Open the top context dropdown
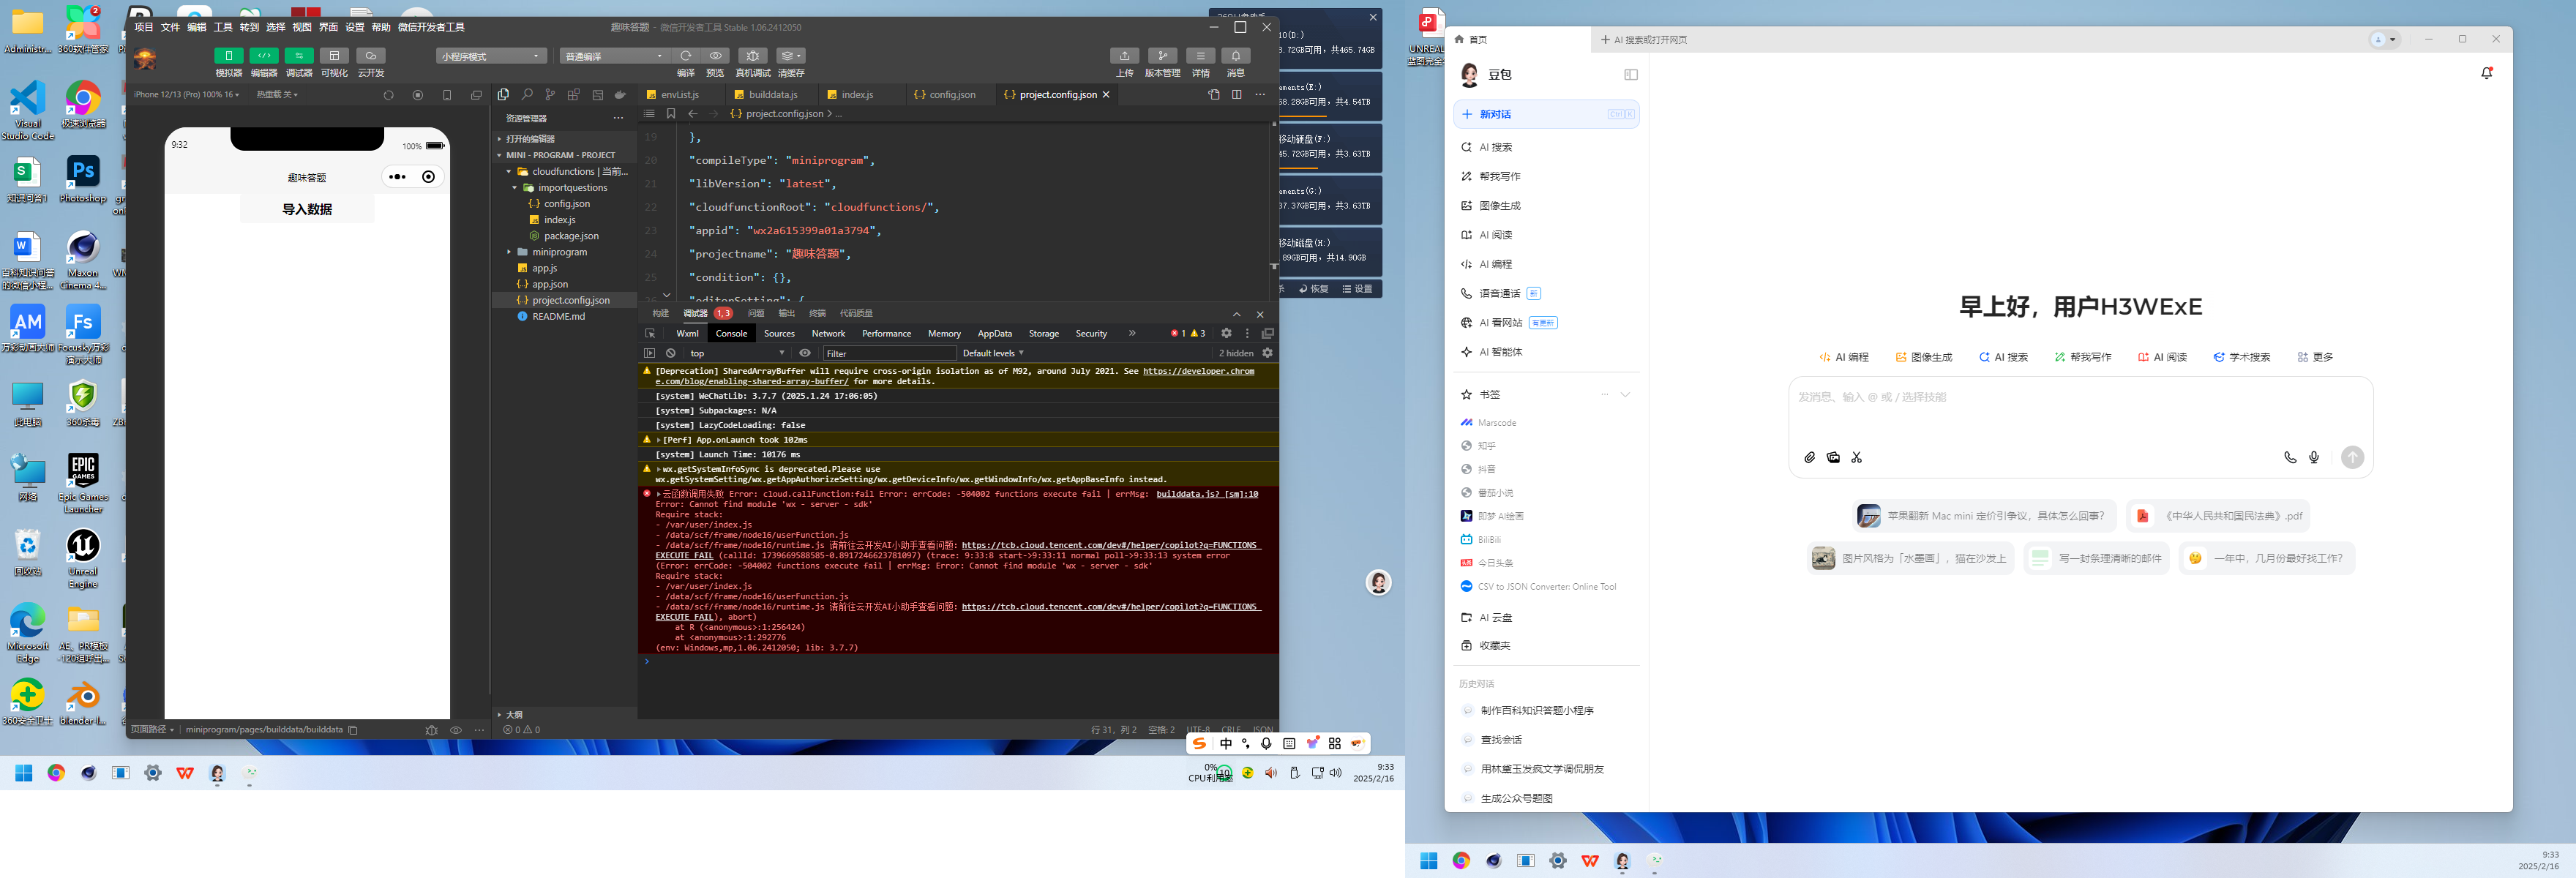Viewport: 2576px width, 878px height. 736,353
